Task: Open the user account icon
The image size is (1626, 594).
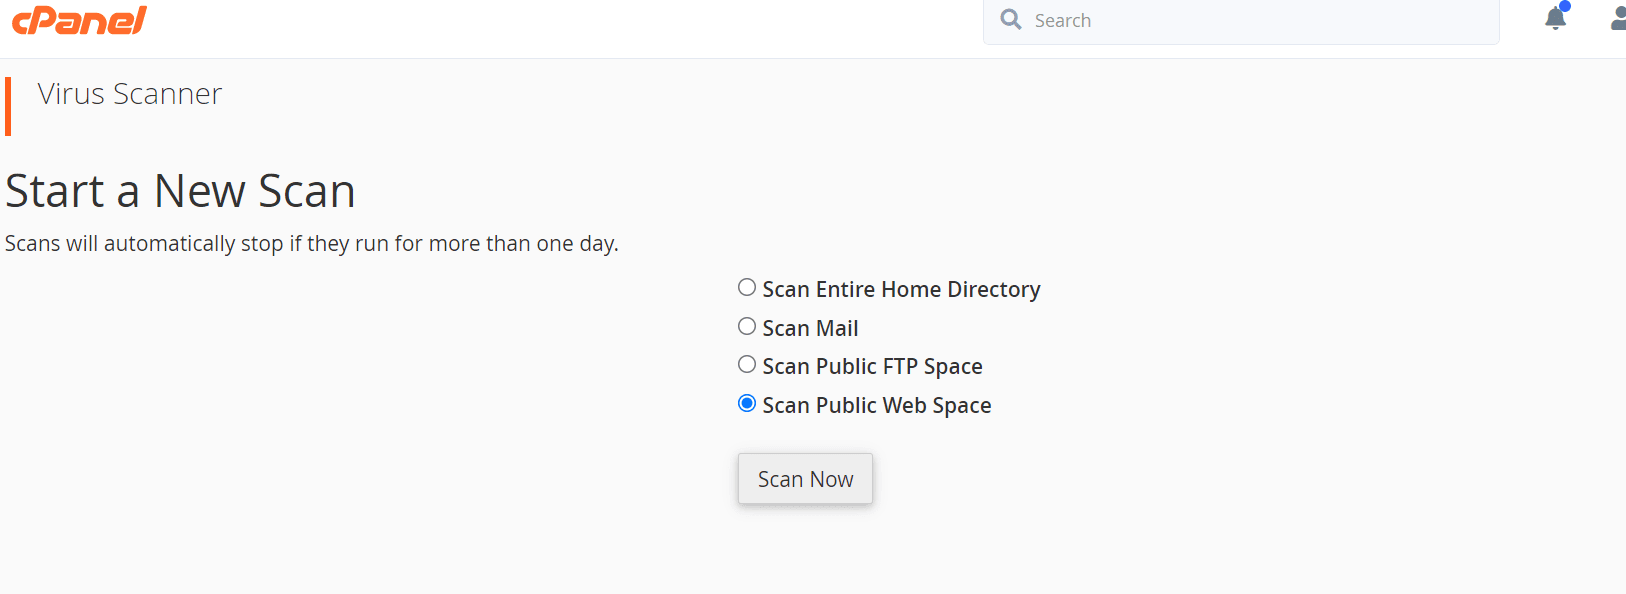Action: click(x=1618, y=18)
